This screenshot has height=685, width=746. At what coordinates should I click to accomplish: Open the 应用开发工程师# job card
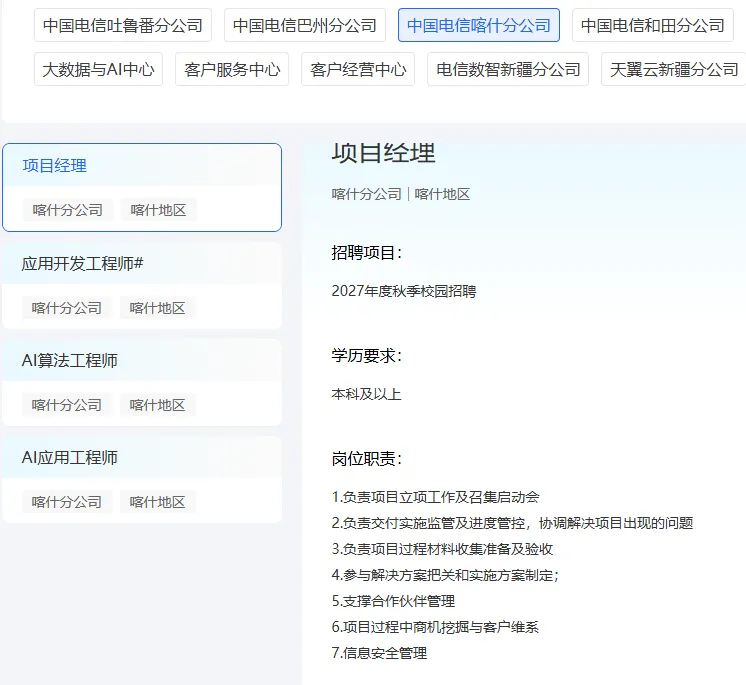point(142,285)
